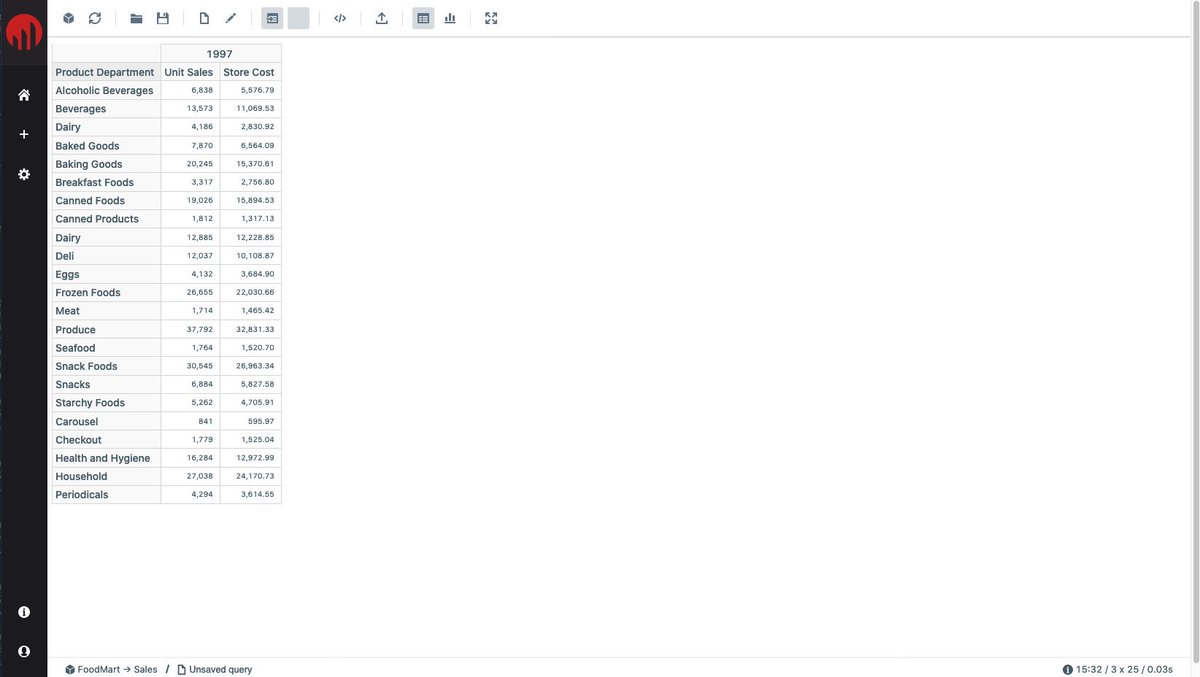This screenshot has width=1200, height=677.
Task: Click the 841 Carousel unit sales cell
Action: [190, 421]
